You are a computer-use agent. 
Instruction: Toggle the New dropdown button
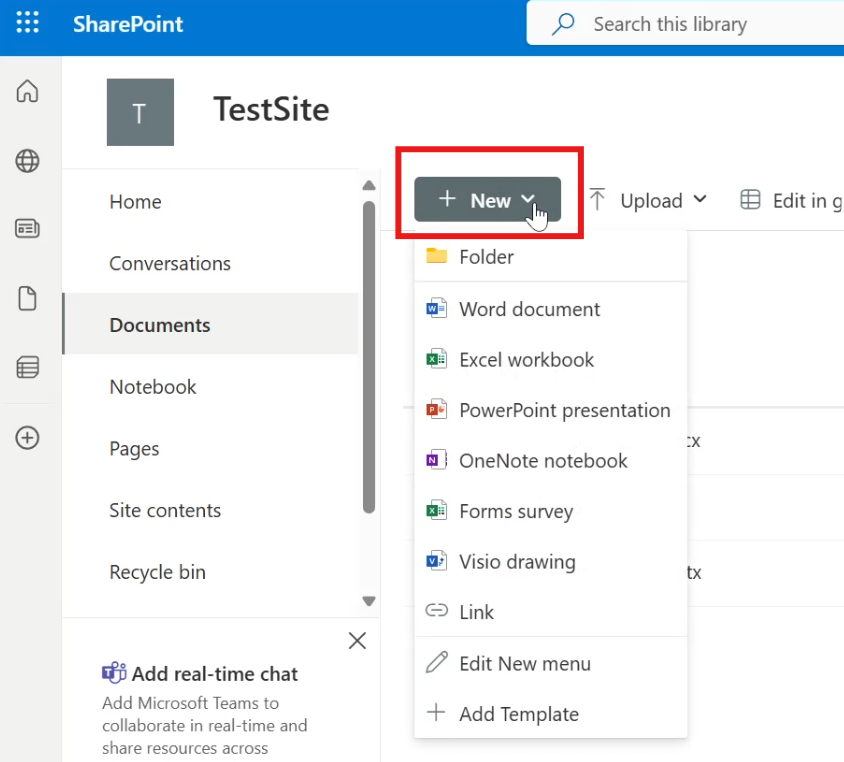tap(488, 199)
